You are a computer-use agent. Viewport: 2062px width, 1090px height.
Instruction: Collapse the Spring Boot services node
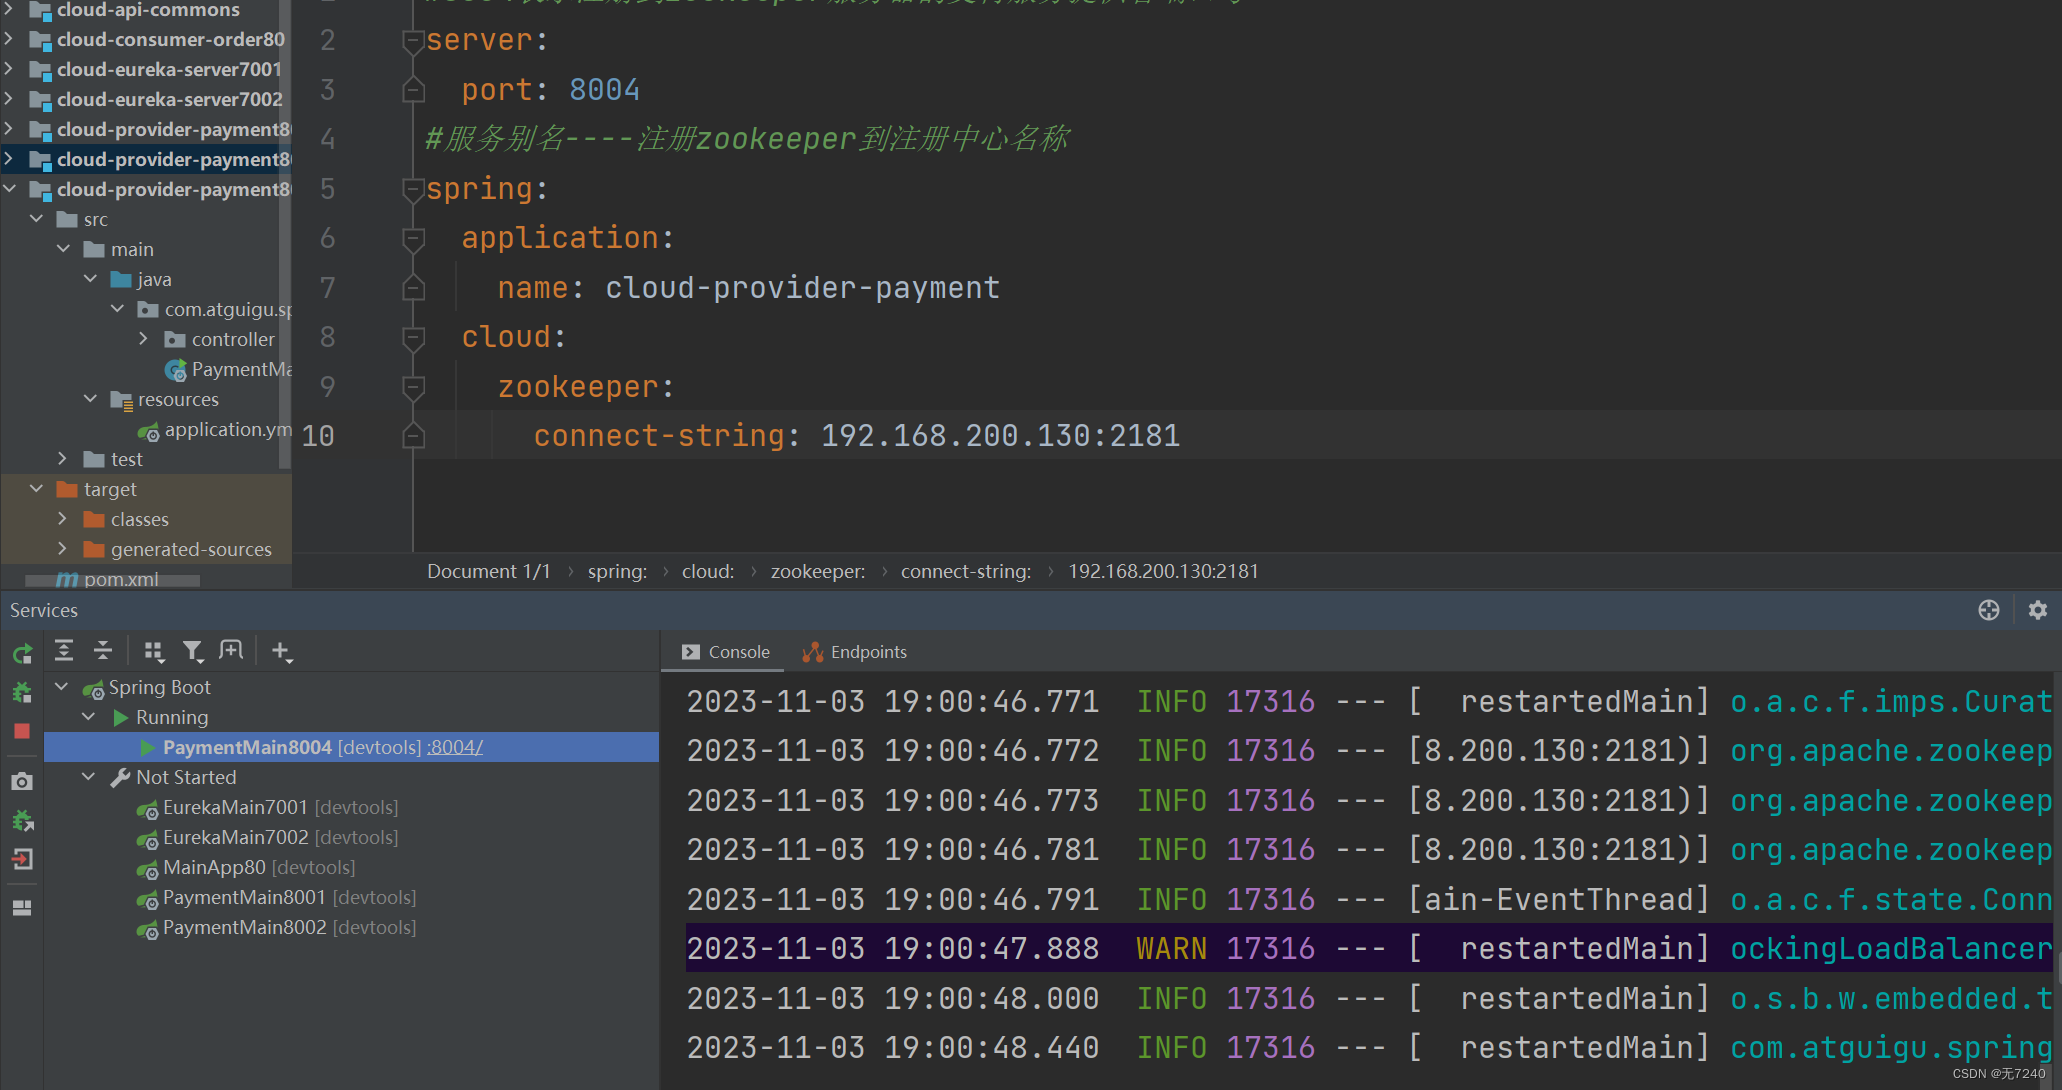[x=62, y=687]
